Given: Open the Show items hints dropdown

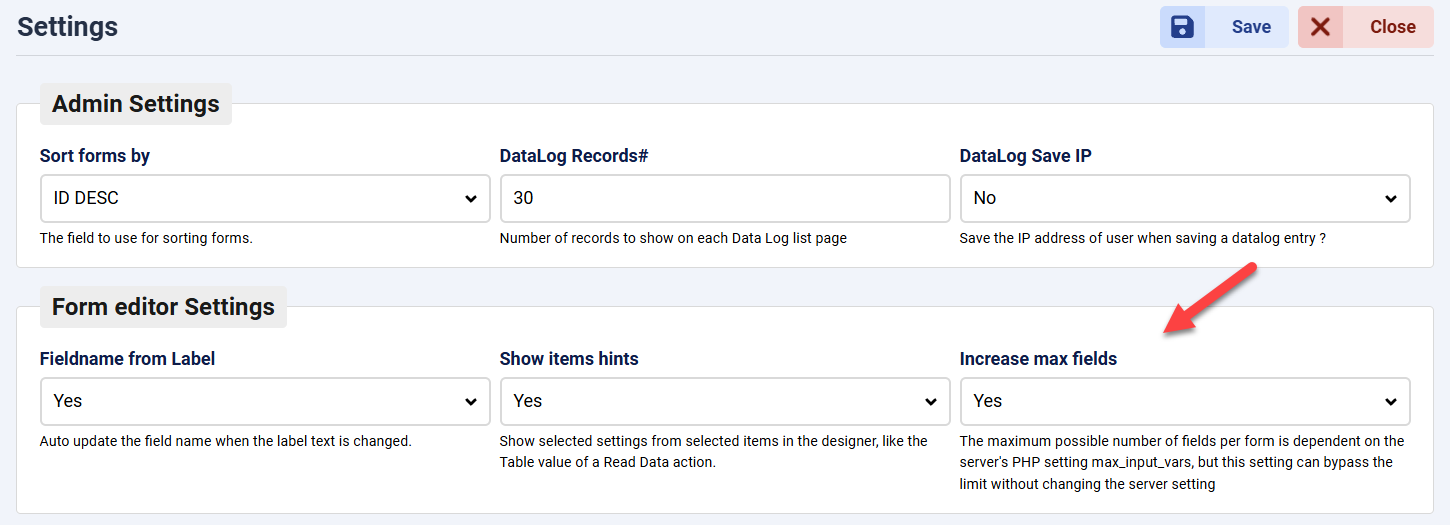Looking at the screenshot, I should 724,401.
